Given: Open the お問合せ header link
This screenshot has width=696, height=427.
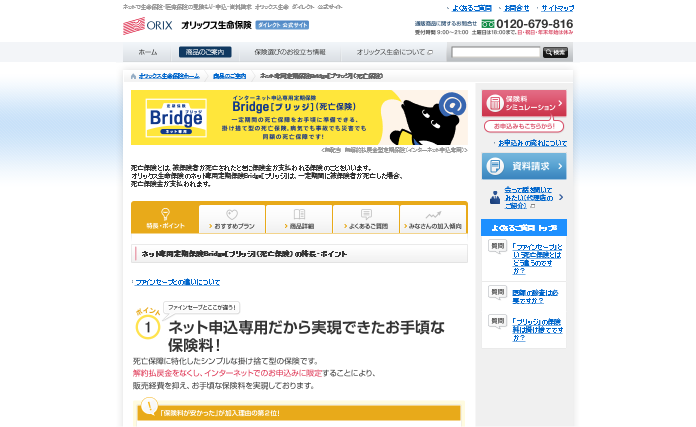Looking at the screenshot, I should pos(517,8).
